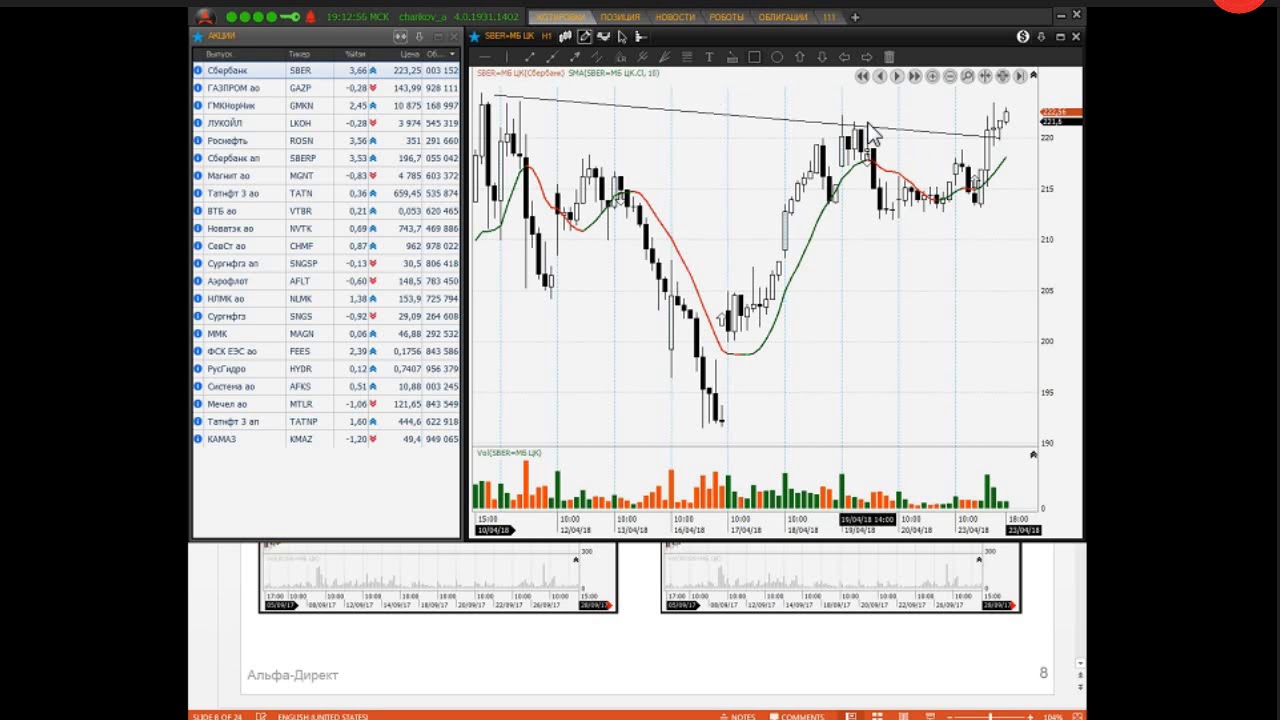Click PowerPoint previous slide double-arrow button
This screenshot has height=720, width=1280.
coord(1079,675)
